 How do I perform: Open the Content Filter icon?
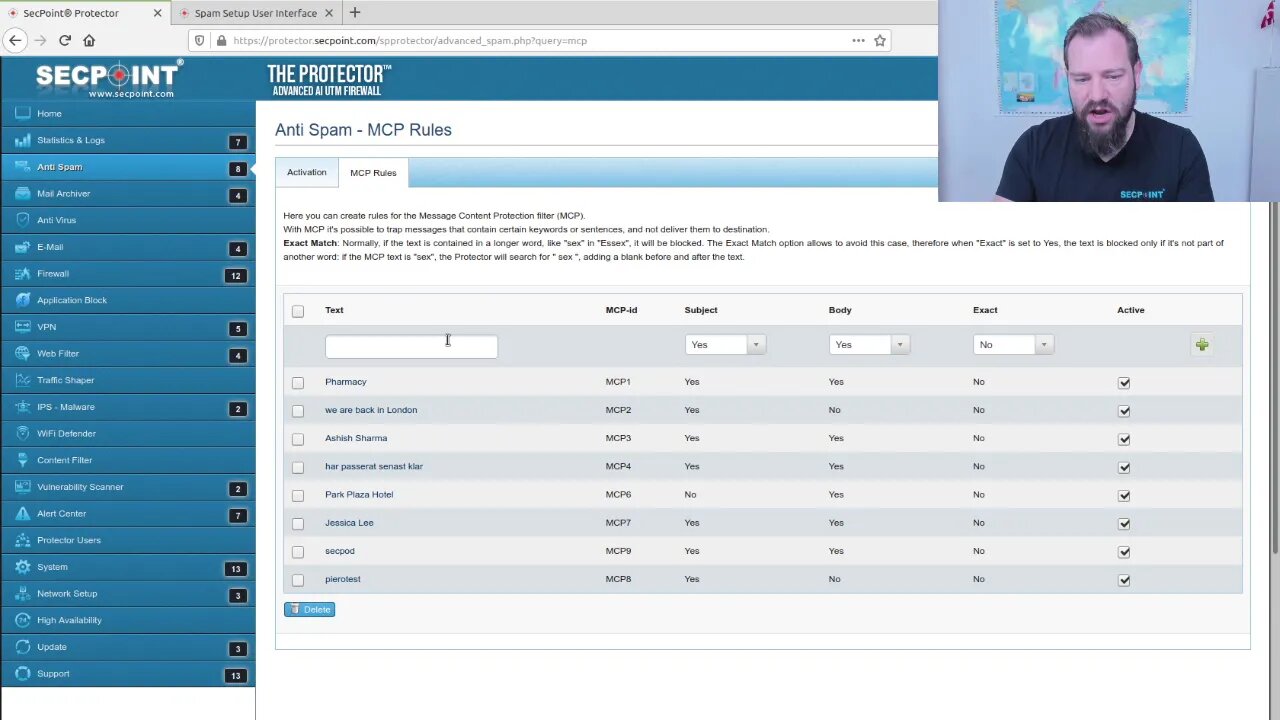coord(22,460)
